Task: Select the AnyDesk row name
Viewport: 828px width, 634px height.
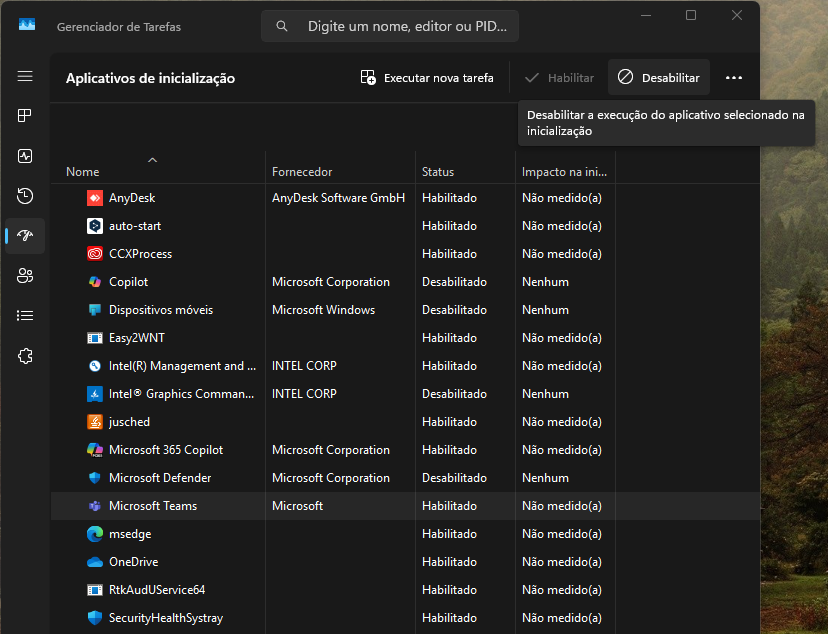Action: 132,198
